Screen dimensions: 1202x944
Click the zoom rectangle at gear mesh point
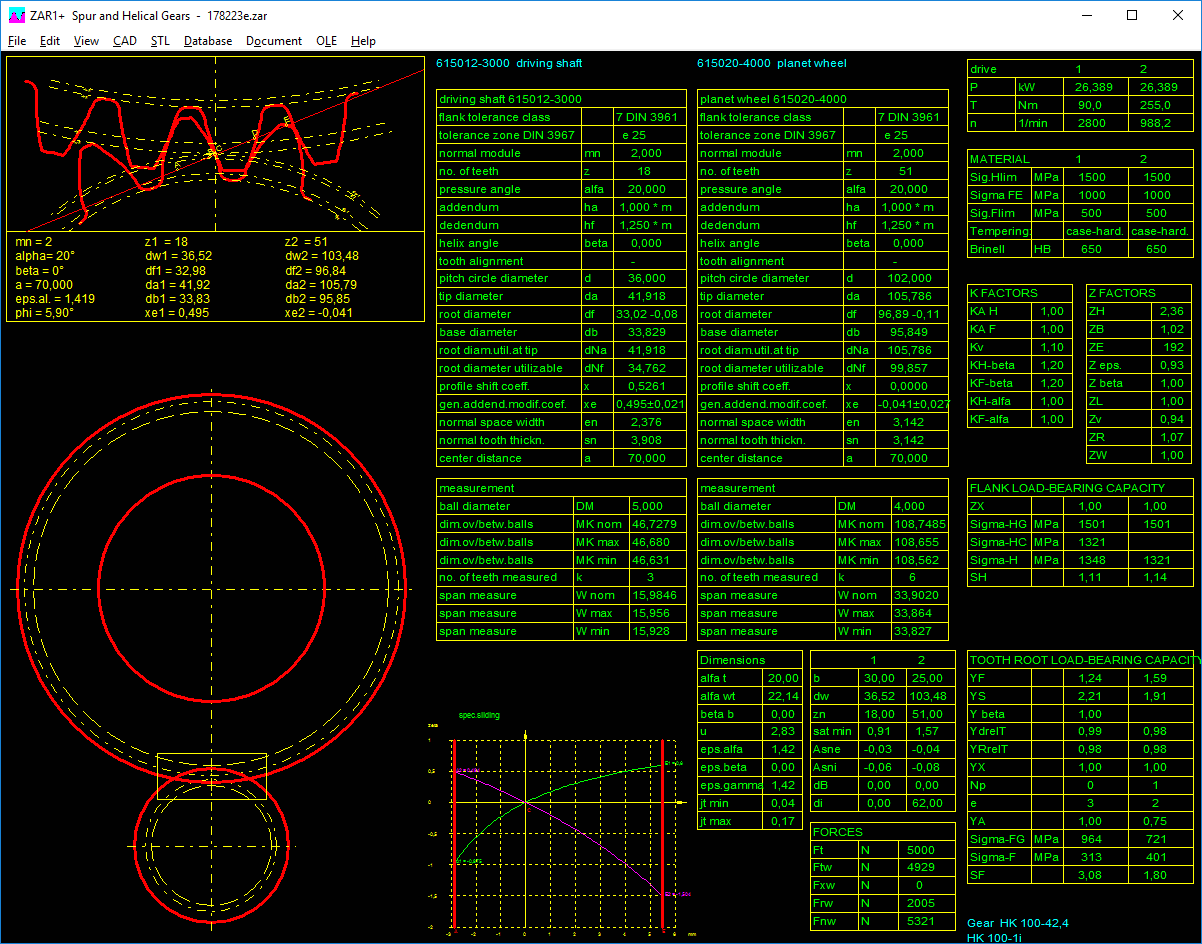212,776
